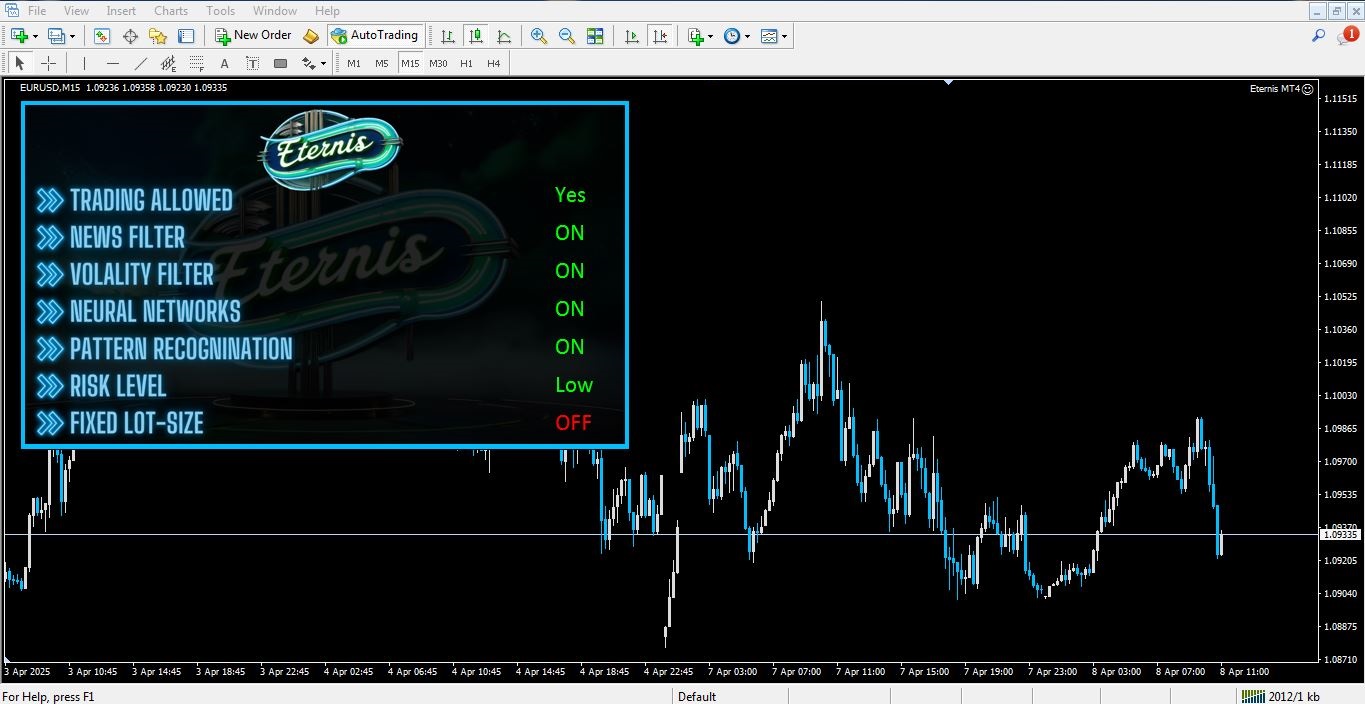Expand the Indicators list dropdown arrow
This screenshot has height=704, width=1365.
click(x=710, y=37)
